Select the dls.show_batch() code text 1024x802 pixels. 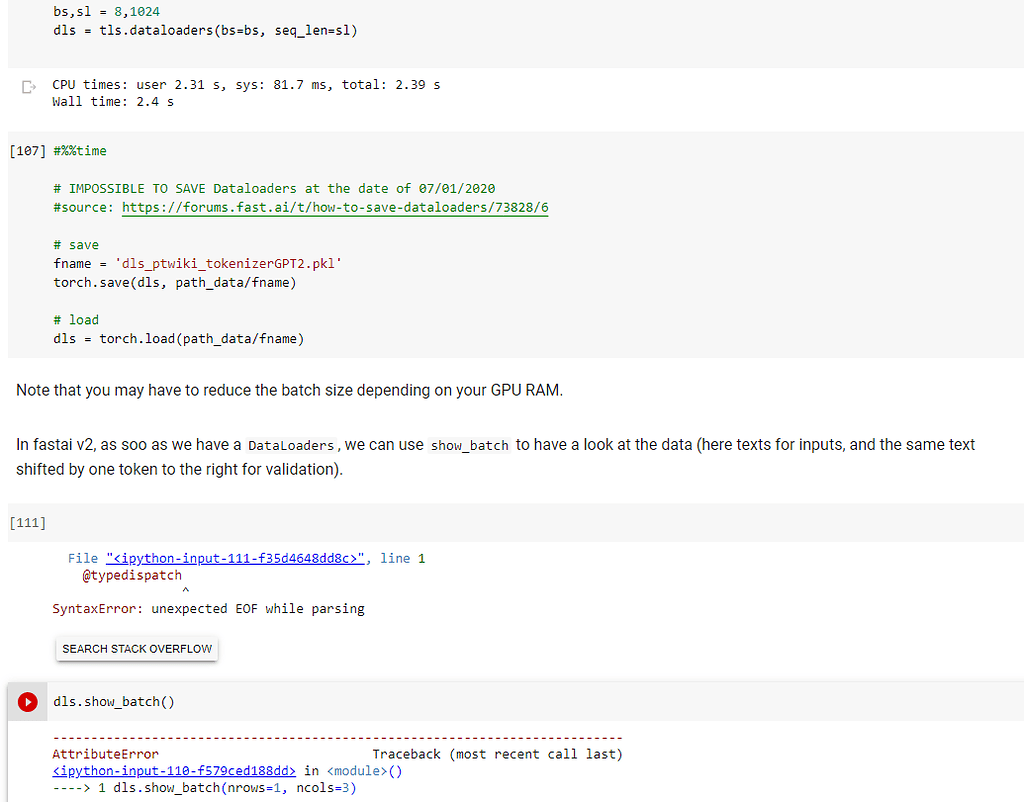point(113,701)
